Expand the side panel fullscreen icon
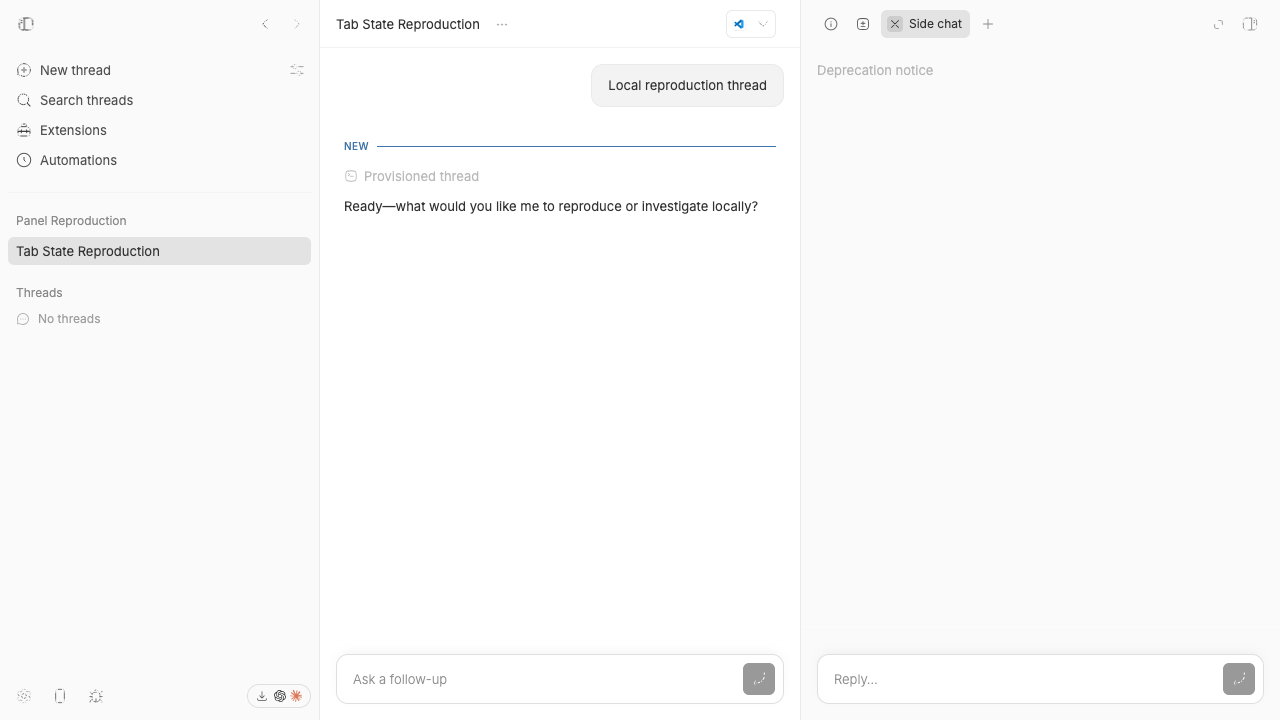The width and height of the screenshot is (1280, 720). [1218, 24]
